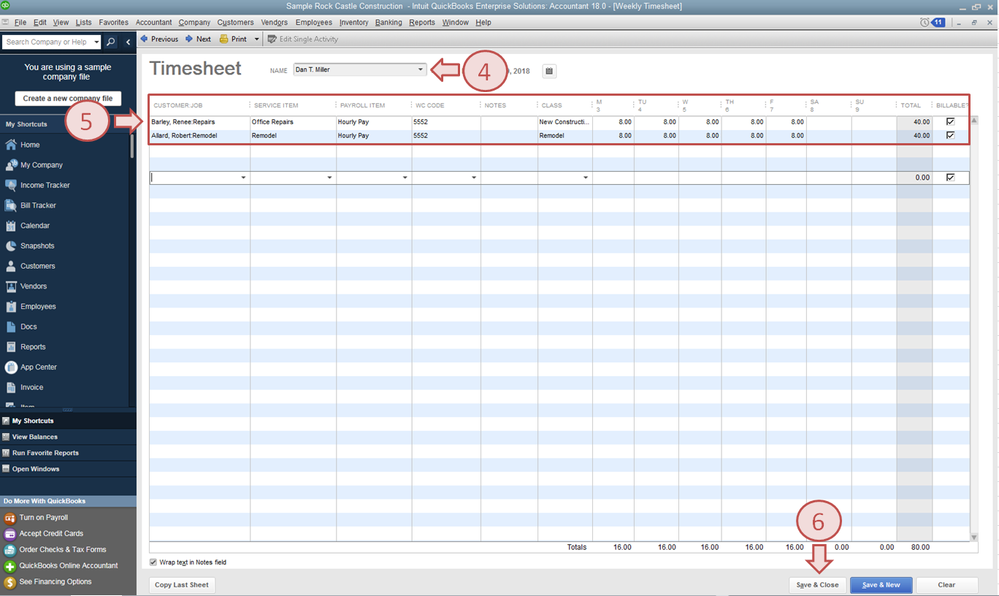999x596 pixels.
Task: Click the 'Allard, Robert:Remodel' cell
Action: tap(199, 136)
